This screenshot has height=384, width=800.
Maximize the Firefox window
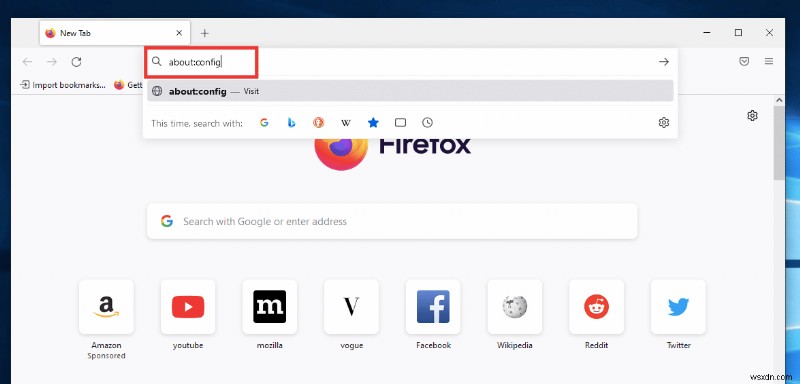click(x=738, y=33)
